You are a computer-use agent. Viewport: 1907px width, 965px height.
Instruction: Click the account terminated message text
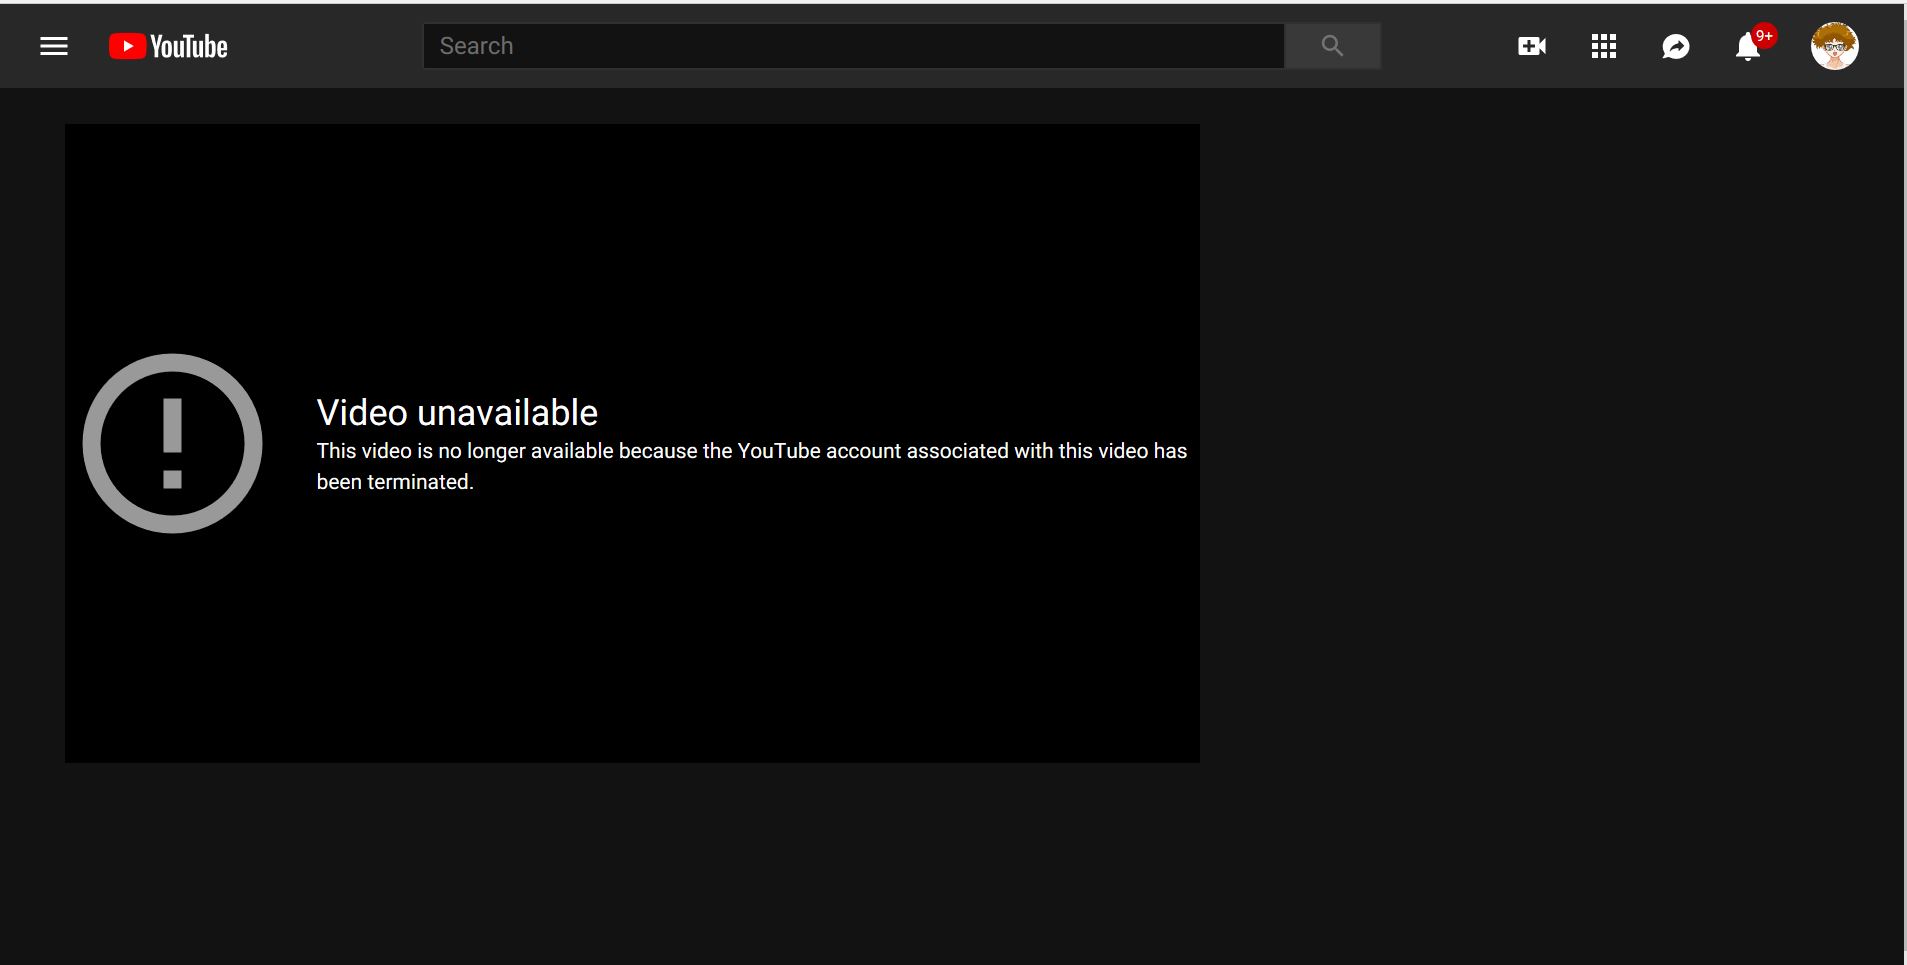click(x=752, y=466)
